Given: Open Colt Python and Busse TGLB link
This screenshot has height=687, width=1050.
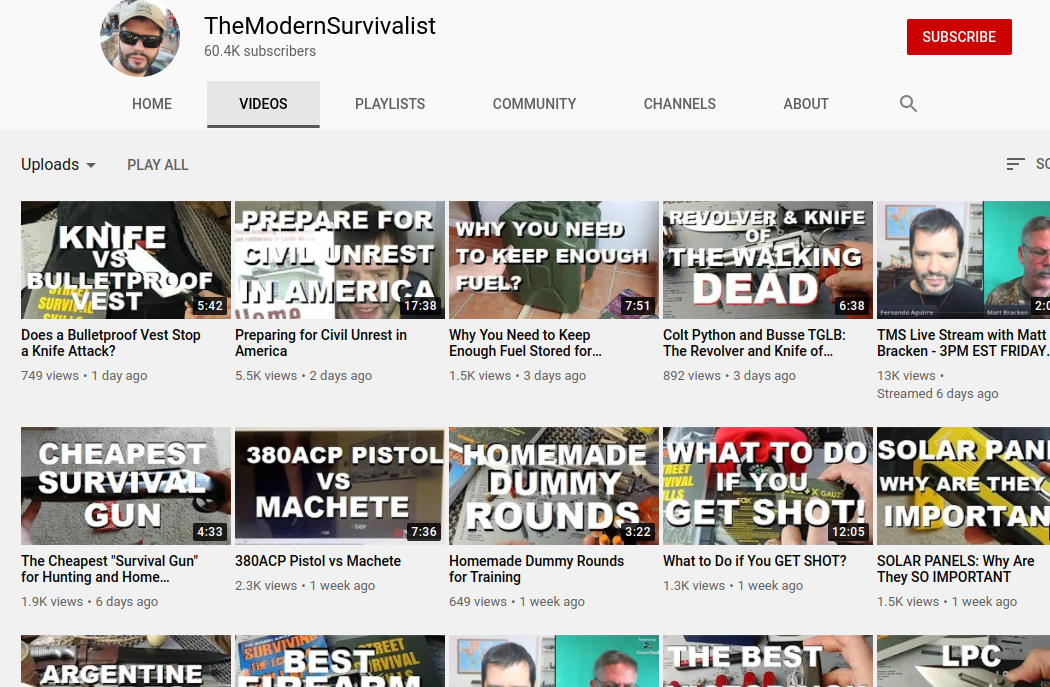Looking at the screenshot, I should click(x=754, y=343).
